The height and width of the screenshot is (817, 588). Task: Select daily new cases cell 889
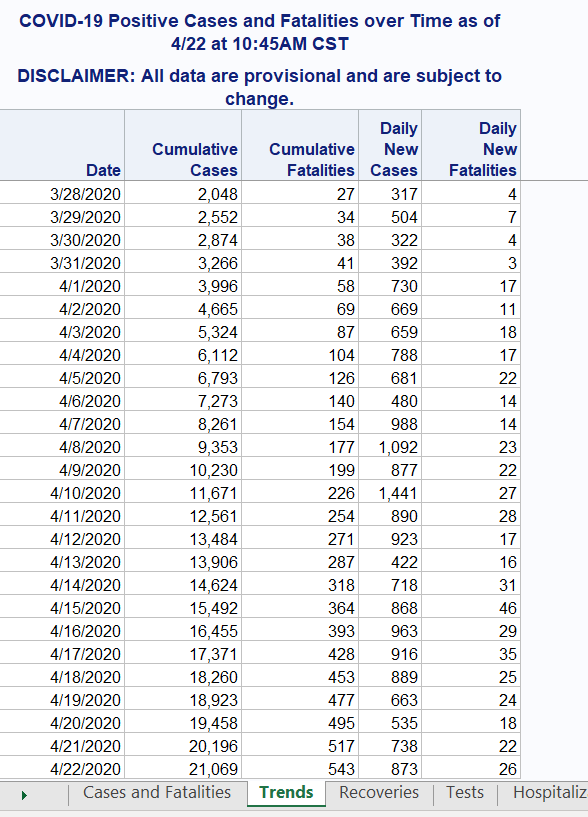pyautogui.click(x=390, y=676)
